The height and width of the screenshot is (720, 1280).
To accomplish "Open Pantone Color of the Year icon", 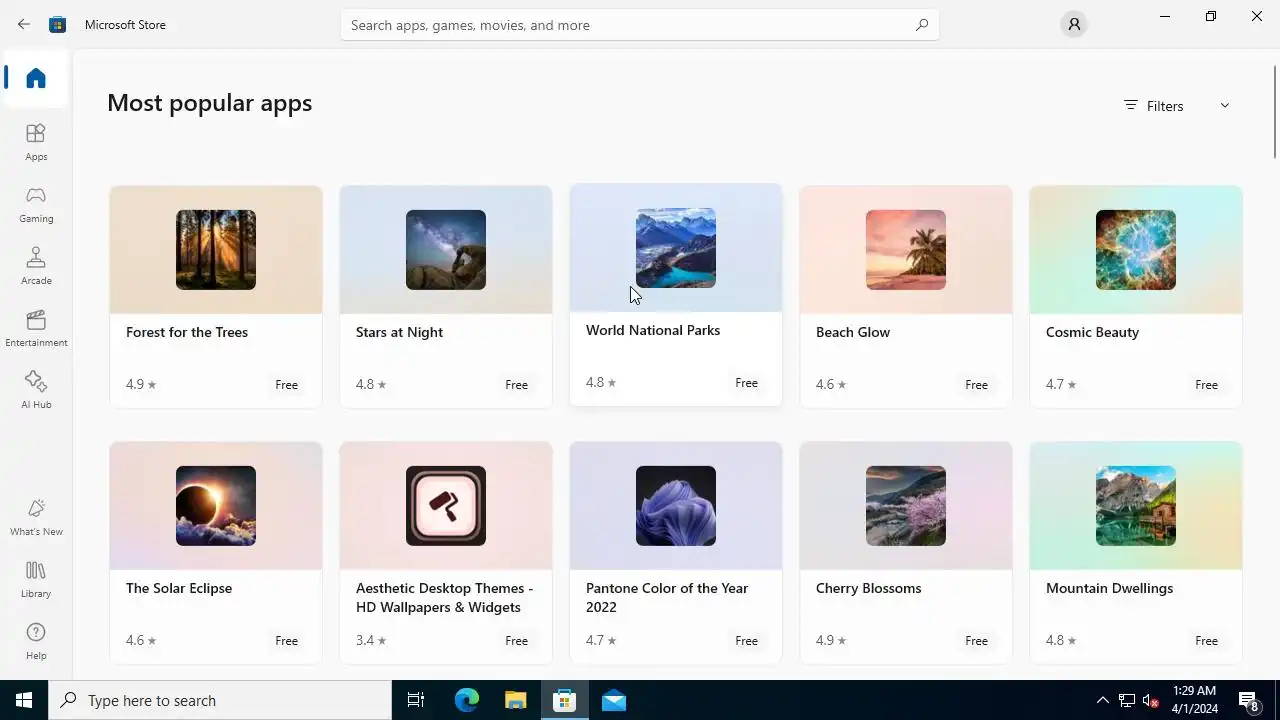I will point(676,506).
